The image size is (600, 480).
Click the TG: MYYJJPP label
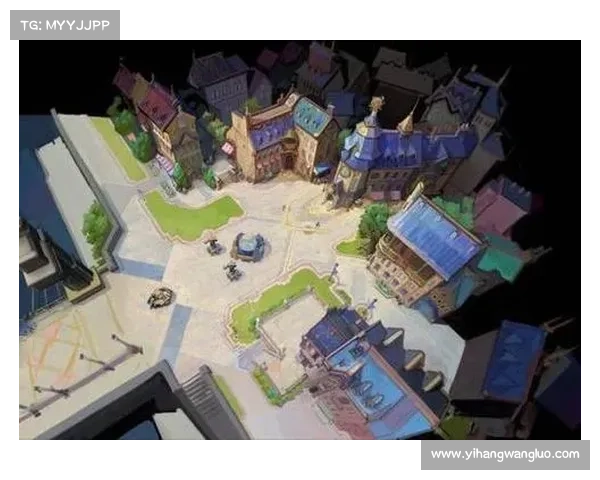coord(64,25)
